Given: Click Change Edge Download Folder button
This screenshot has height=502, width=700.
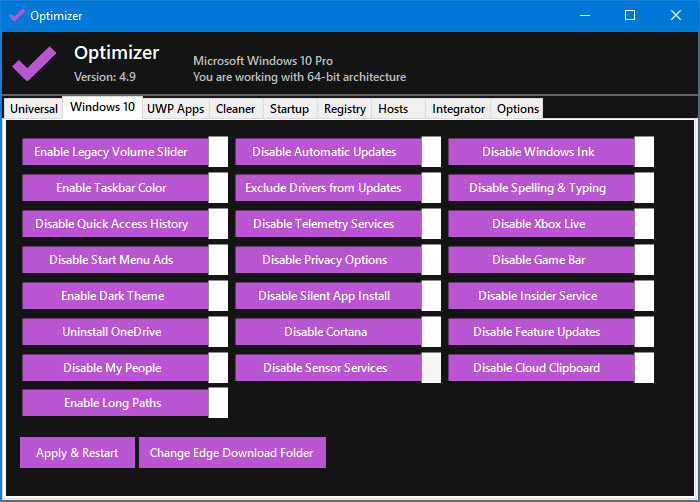Looking at the screenshot, I should (231, 453).
